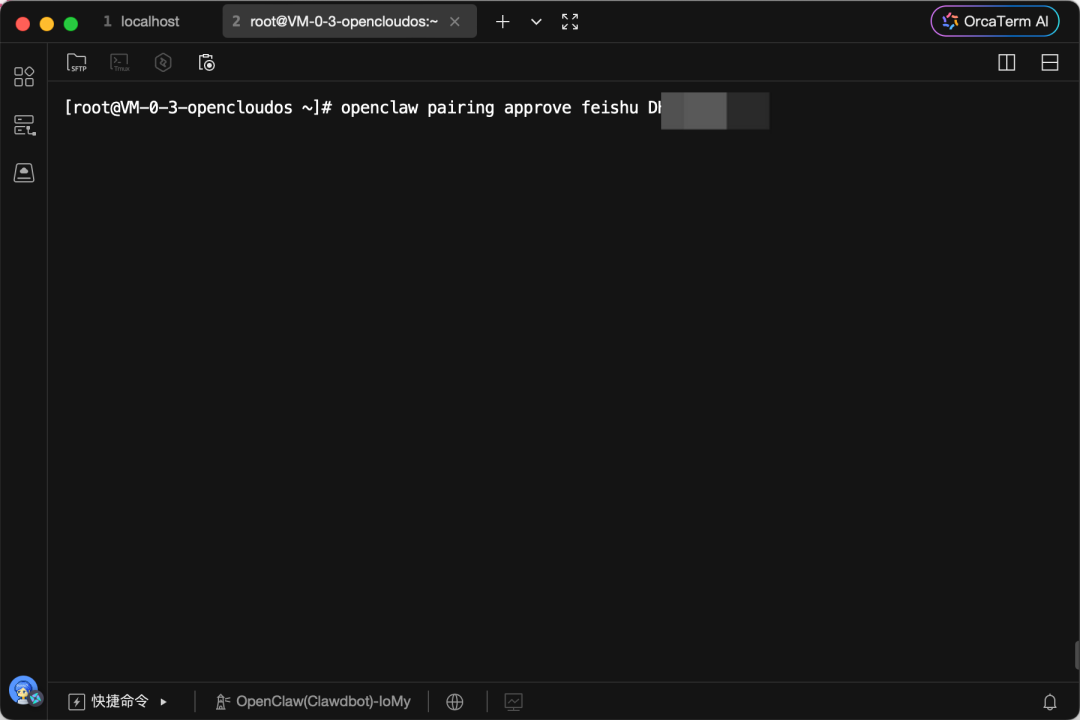Split the terminal pane vertically
Image resolution: width=1080 pixels, height=720 pixels.
coord(1006,63)
